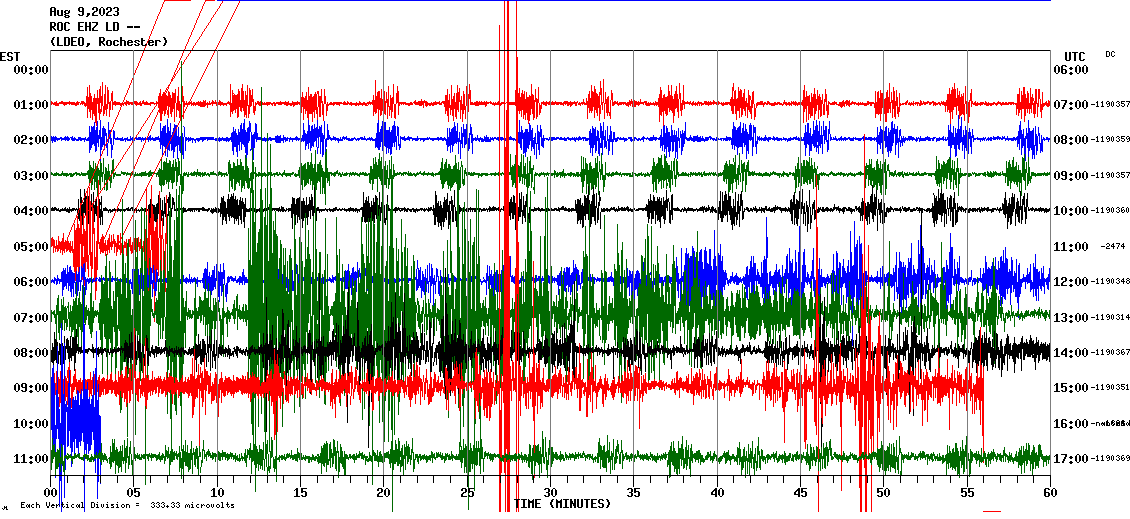Select the DC column header
The image size is (1130, 519).
point(1110,54)
